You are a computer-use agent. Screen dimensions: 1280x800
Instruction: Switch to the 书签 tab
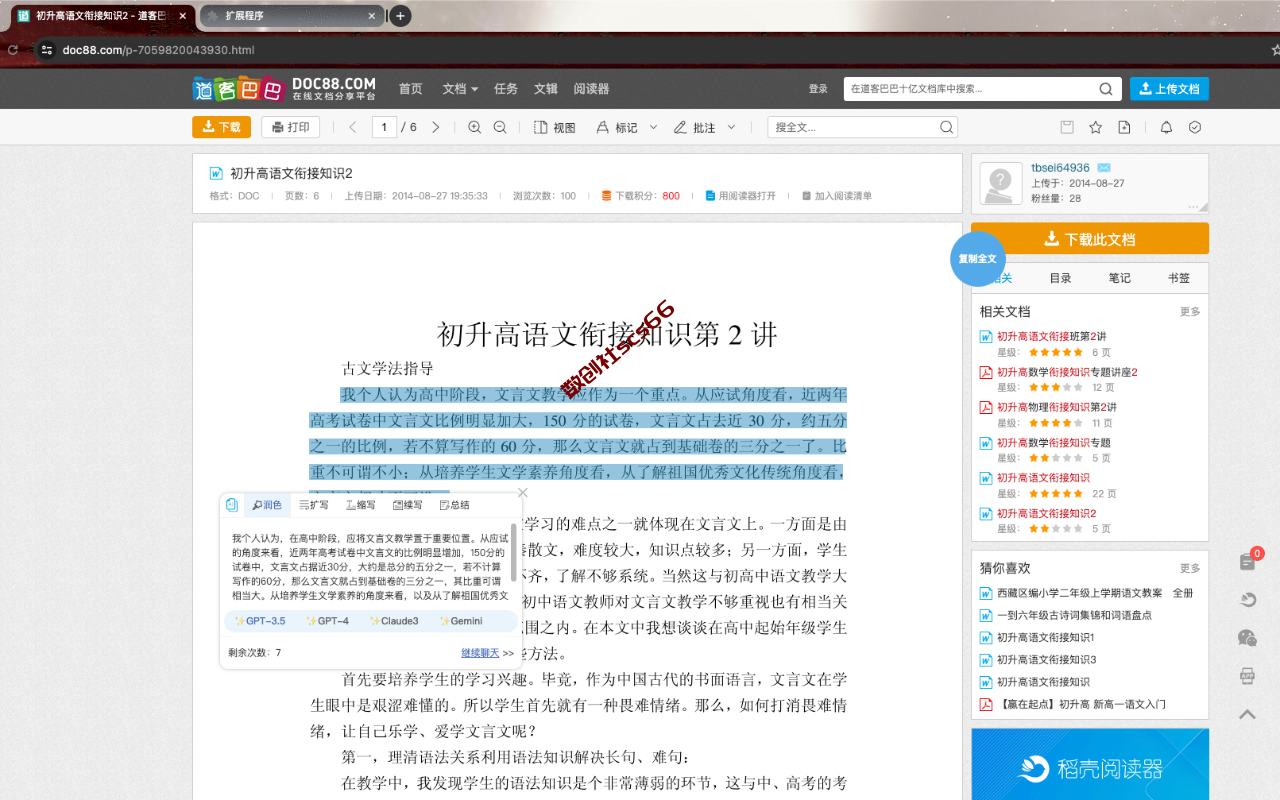point(1179,278)
